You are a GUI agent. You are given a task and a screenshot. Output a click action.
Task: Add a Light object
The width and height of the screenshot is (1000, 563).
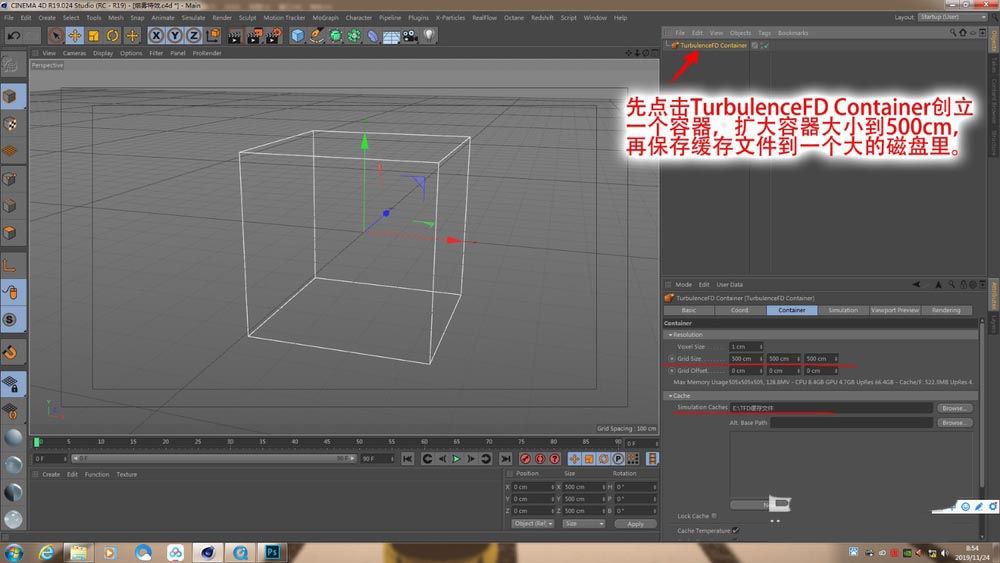point(429,36)
